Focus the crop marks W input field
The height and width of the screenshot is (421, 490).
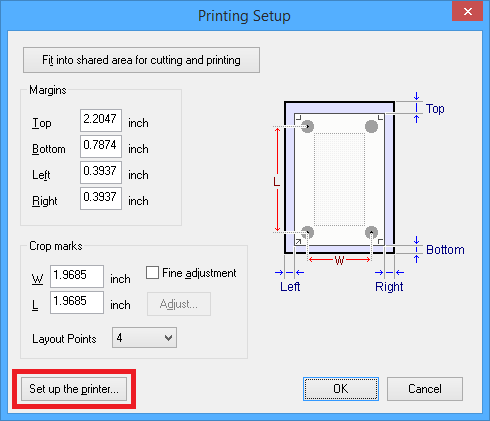[77, 276]
